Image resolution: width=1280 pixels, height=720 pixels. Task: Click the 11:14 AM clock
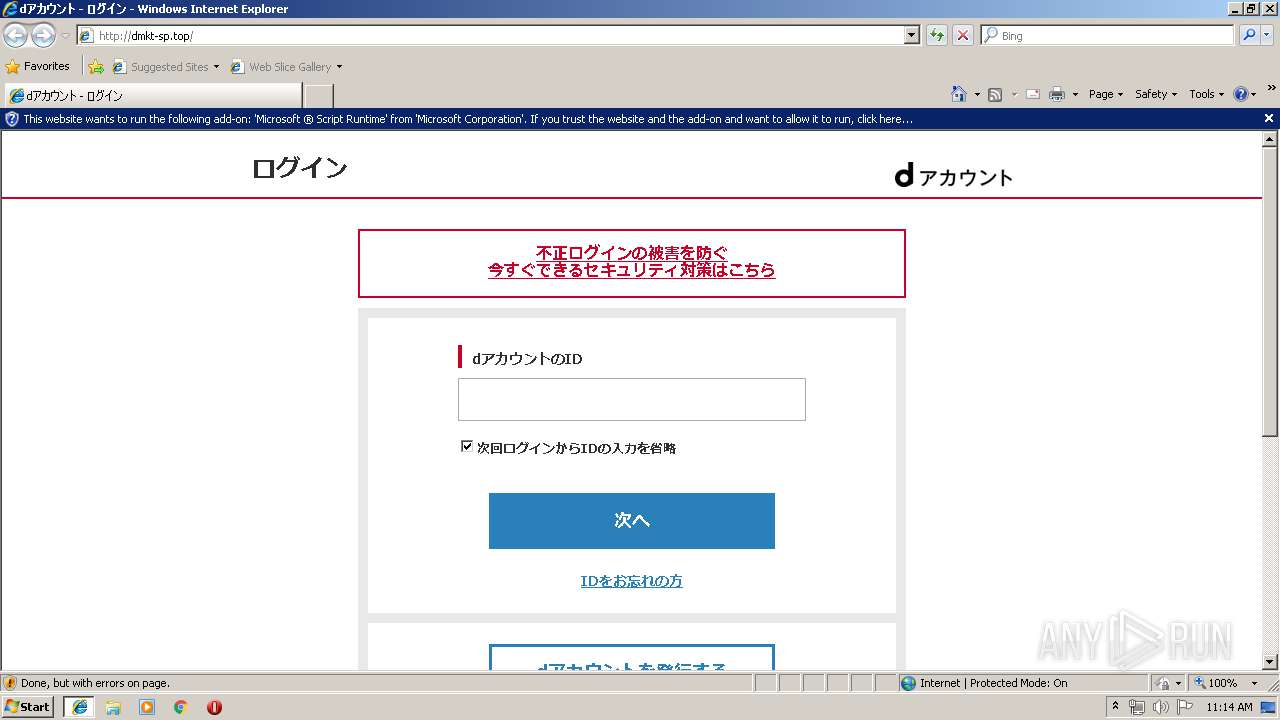1229,707
